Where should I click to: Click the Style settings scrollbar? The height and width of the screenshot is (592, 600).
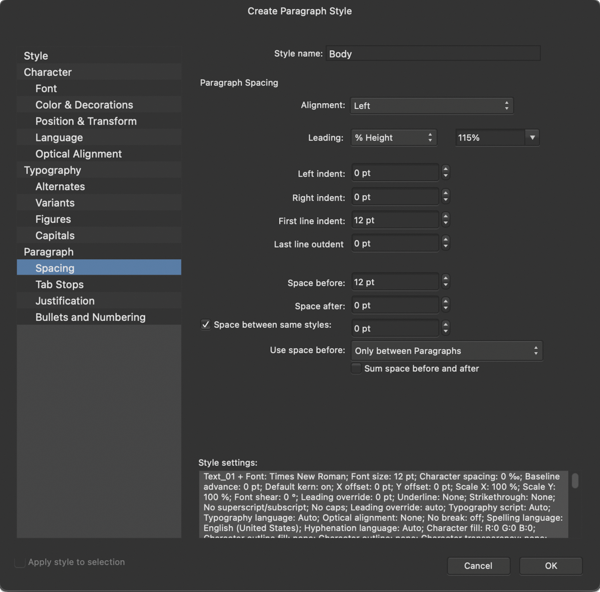point(575,480)
